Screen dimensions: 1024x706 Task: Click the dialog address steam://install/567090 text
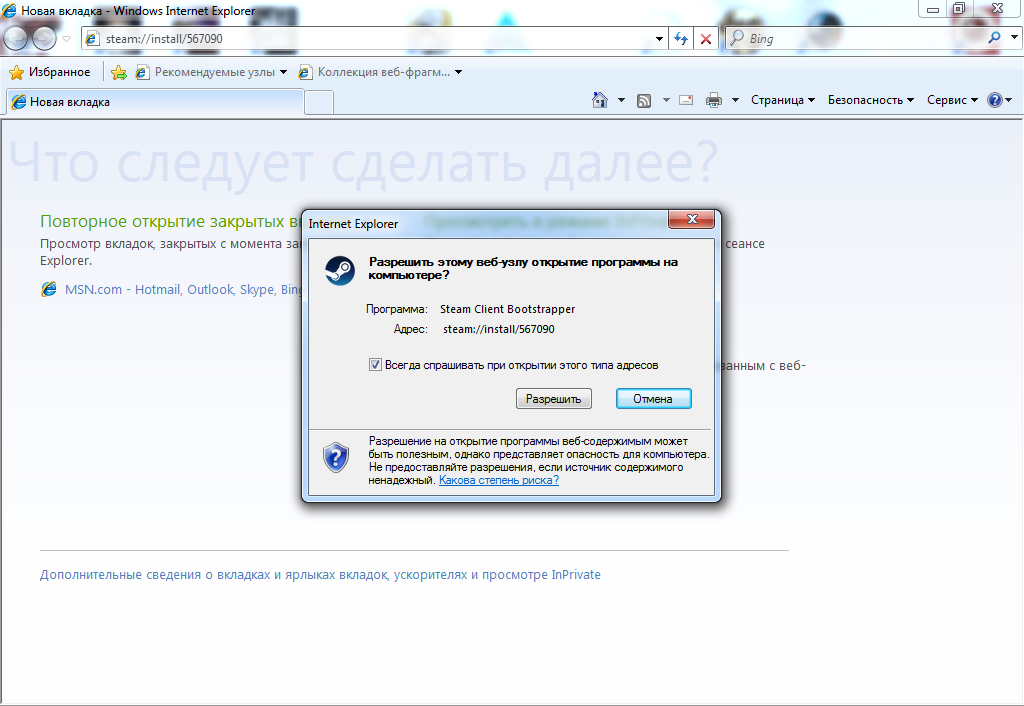click(499, 329)
